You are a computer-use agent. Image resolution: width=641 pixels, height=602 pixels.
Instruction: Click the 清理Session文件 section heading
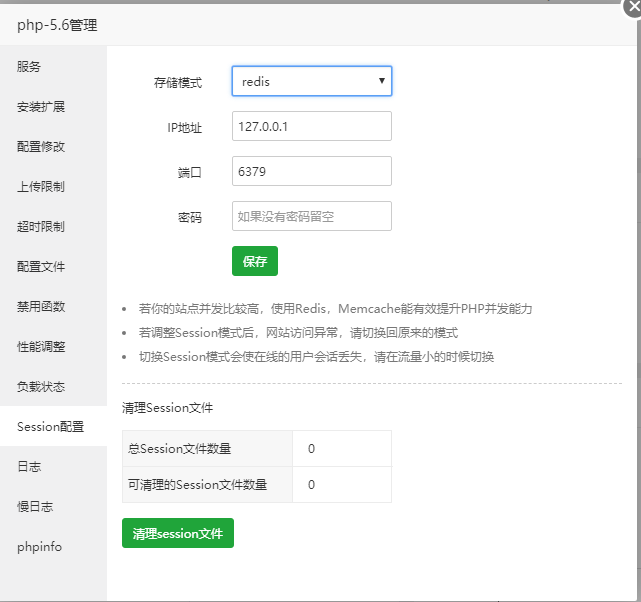click(x=167, y=407)
